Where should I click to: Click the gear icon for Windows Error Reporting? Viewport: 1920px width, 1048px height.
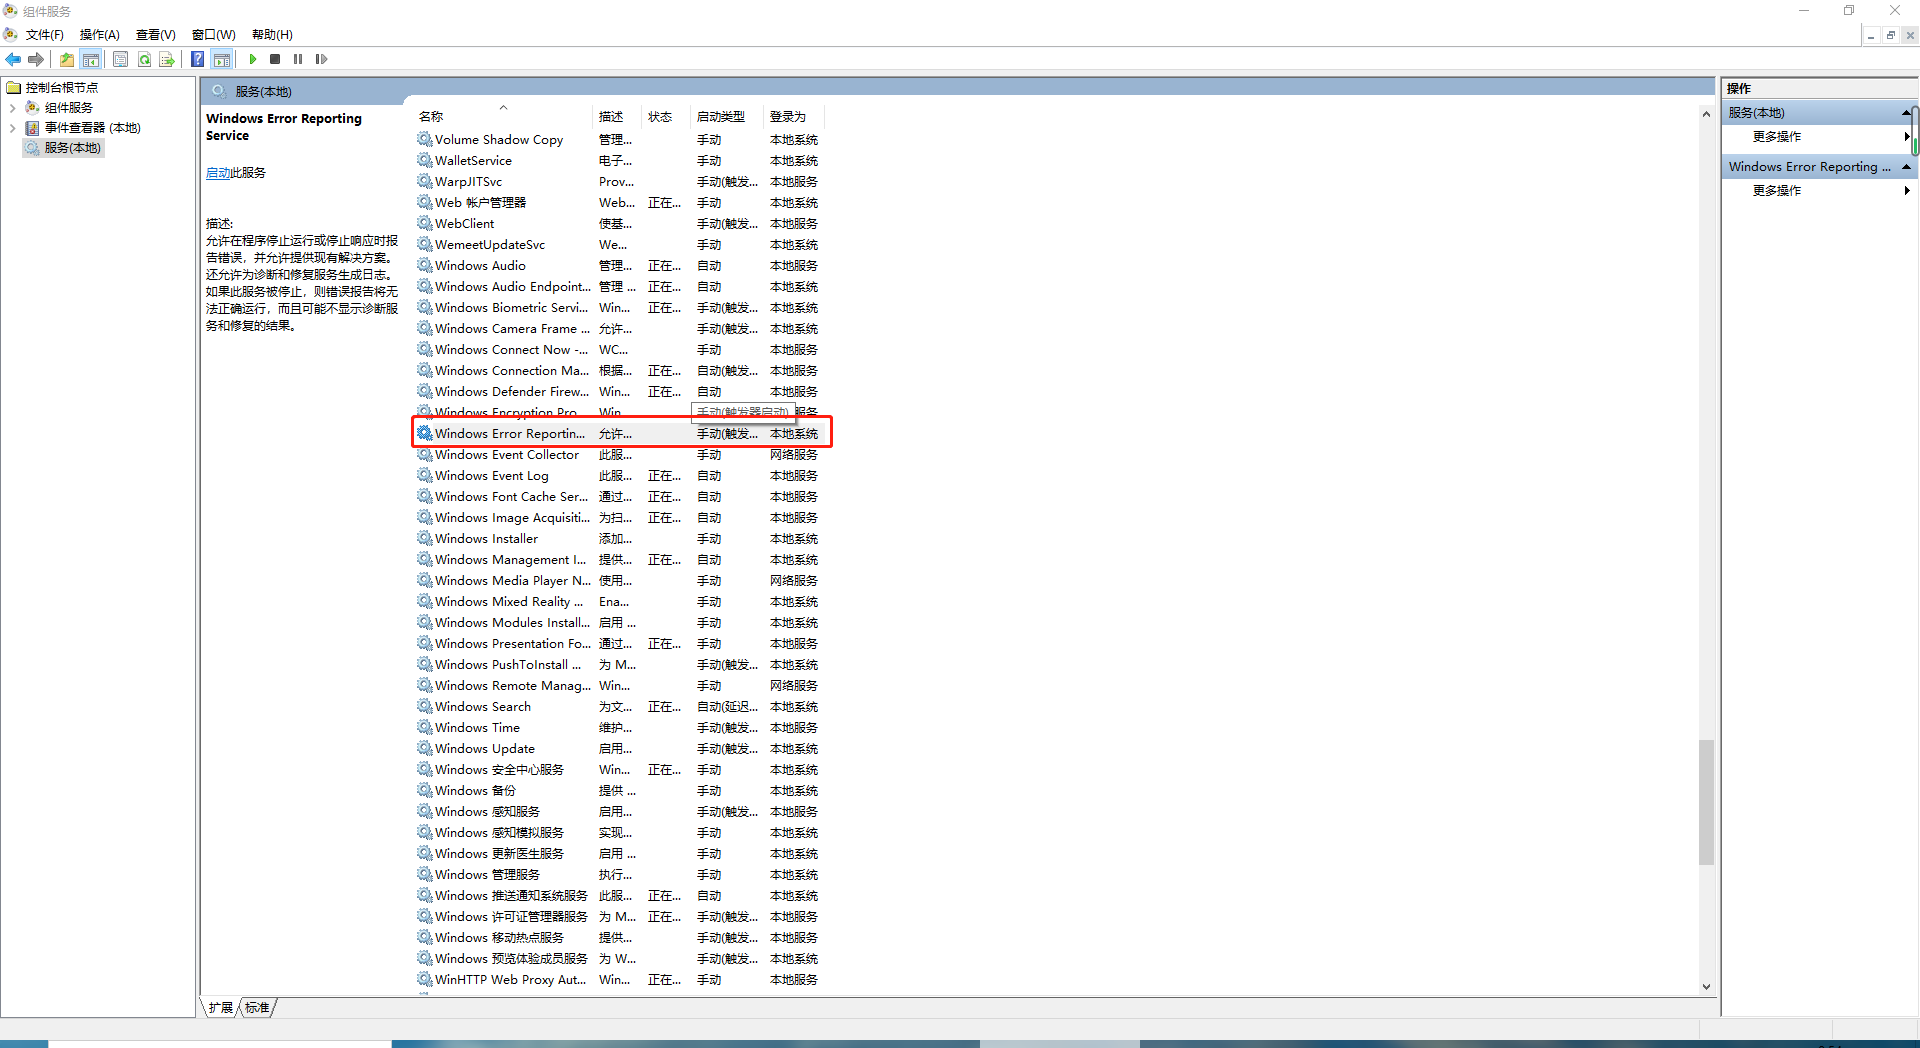[425, 433]
